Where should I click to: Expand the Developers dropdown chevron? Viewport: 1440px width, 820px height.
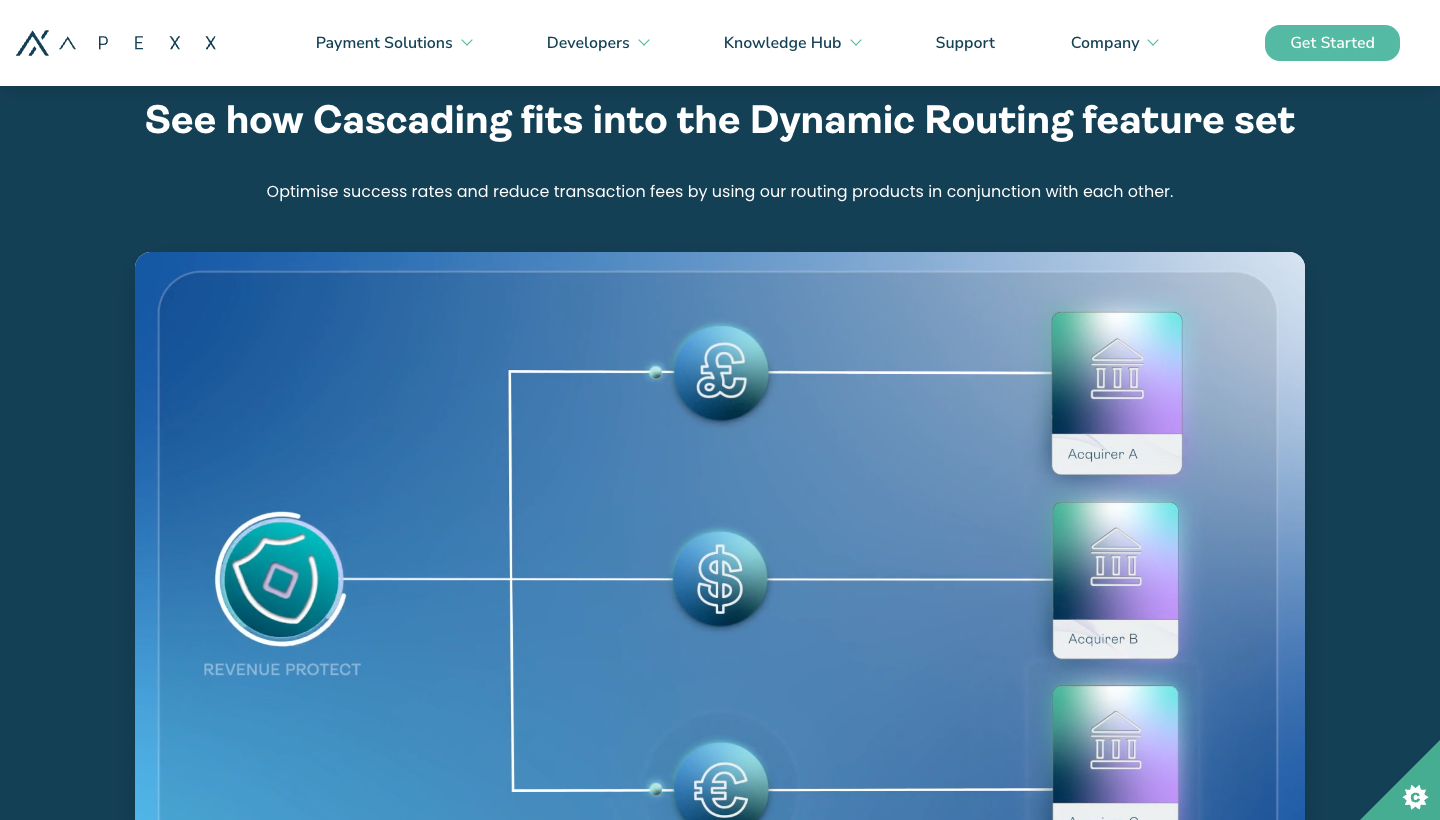(x=644, y=43)
